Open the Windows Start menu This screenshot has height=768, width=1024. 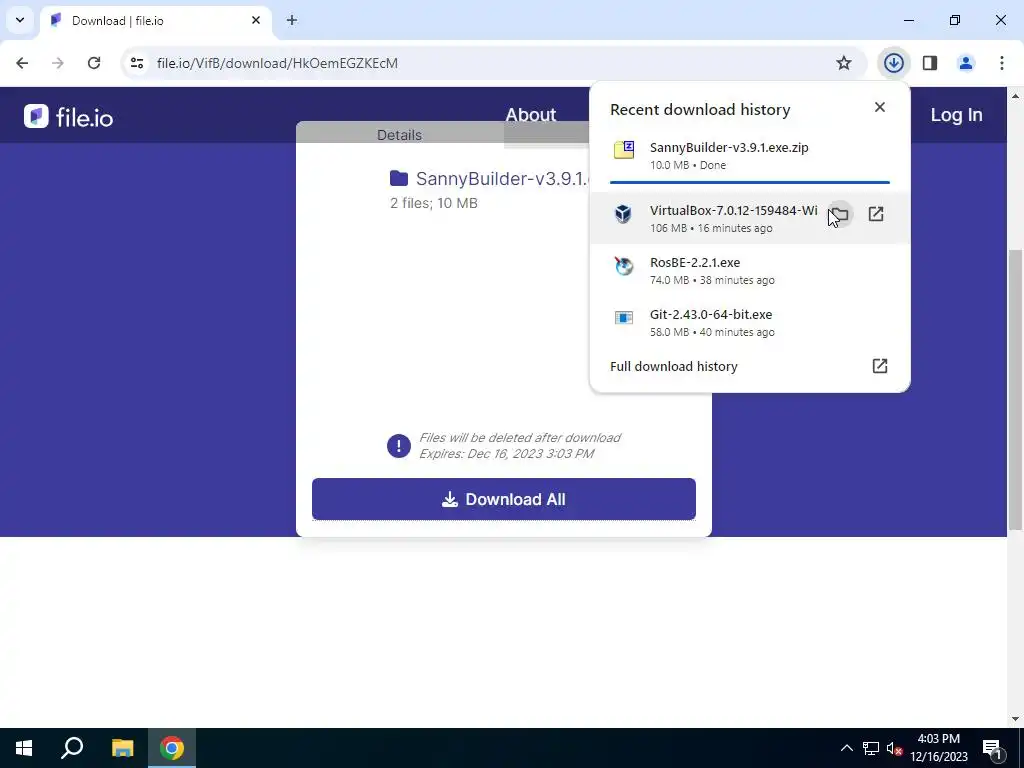[x=24, y=748]
